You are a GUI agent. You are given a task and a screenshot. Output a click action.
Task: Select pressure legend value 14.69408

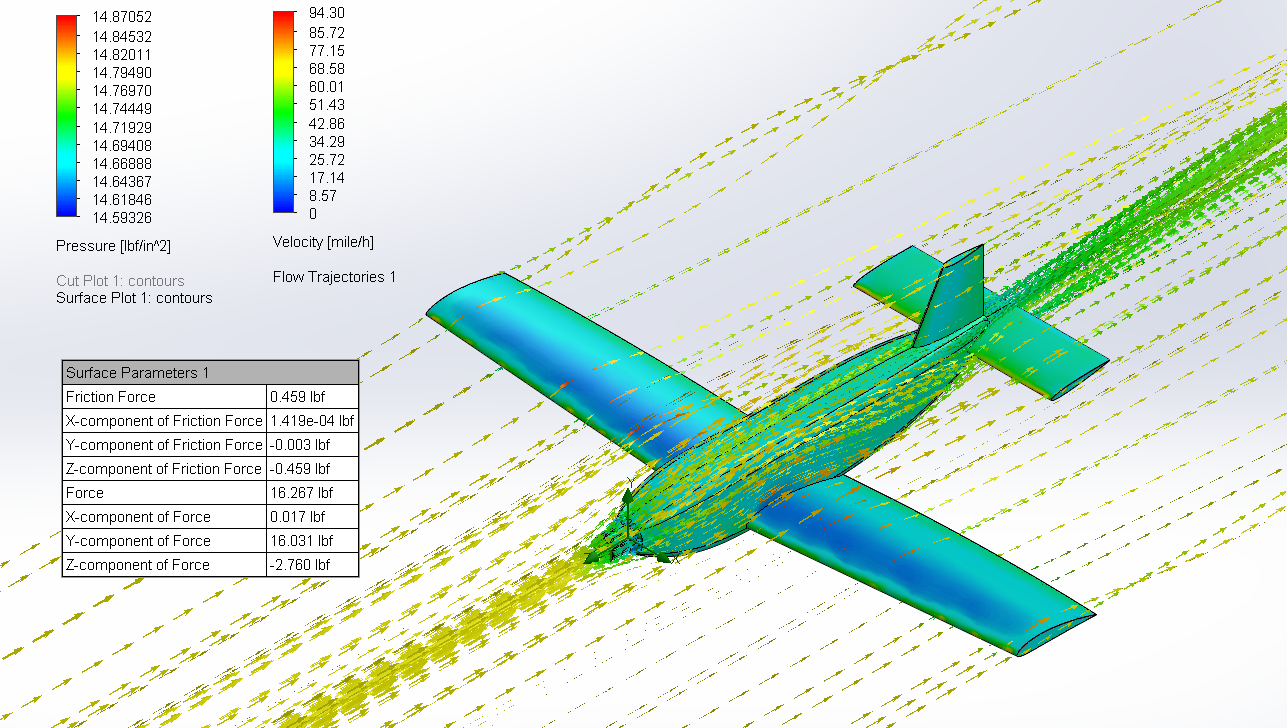click(x=122, y=145)
